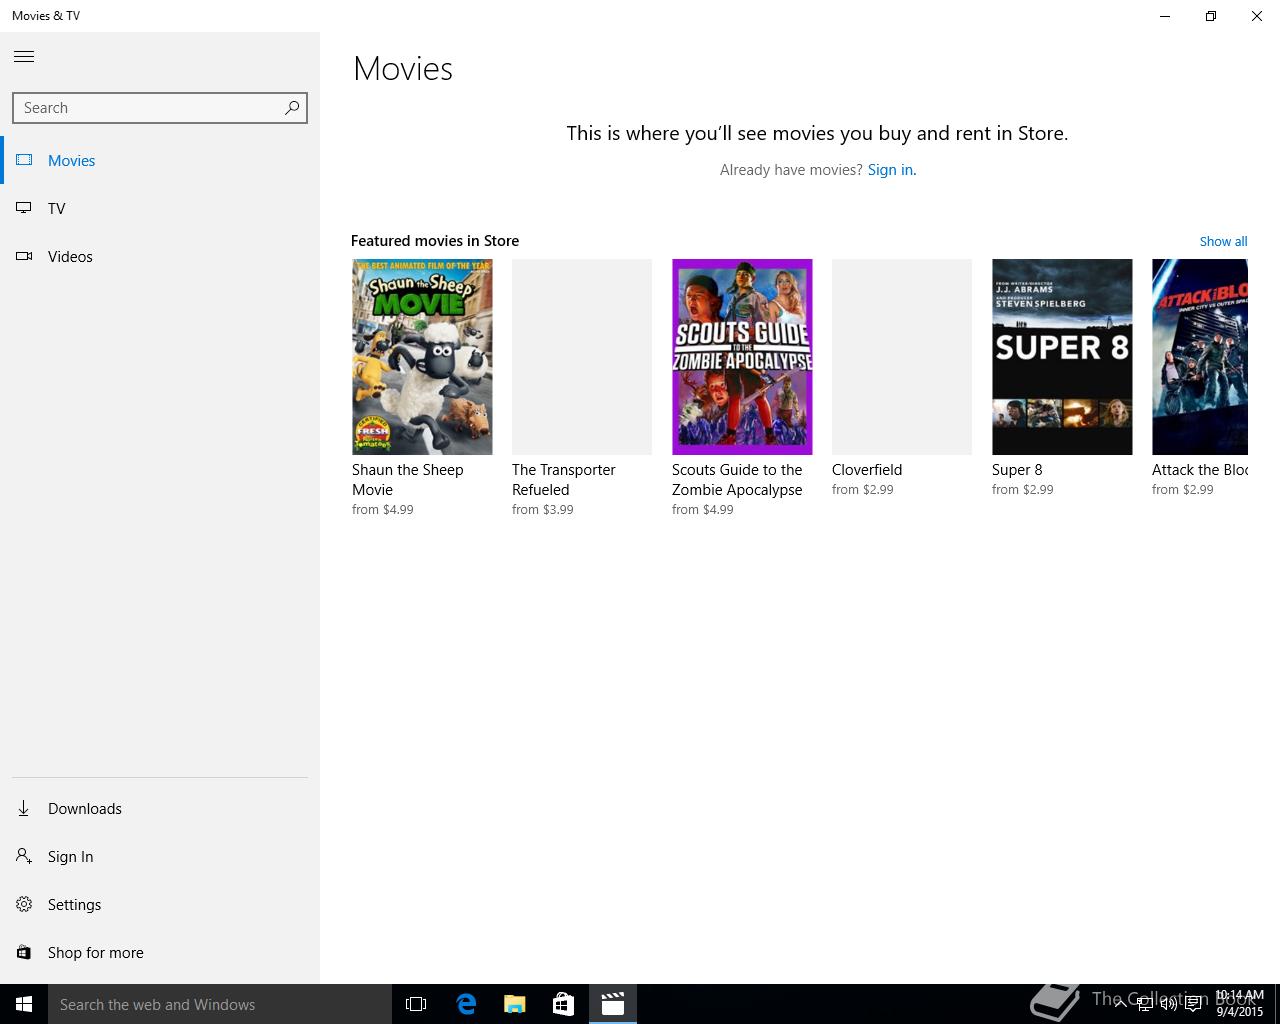Open the hamburger navigation menu
The height and width of the screenshot is (1024, 1280).
point(24,57)
